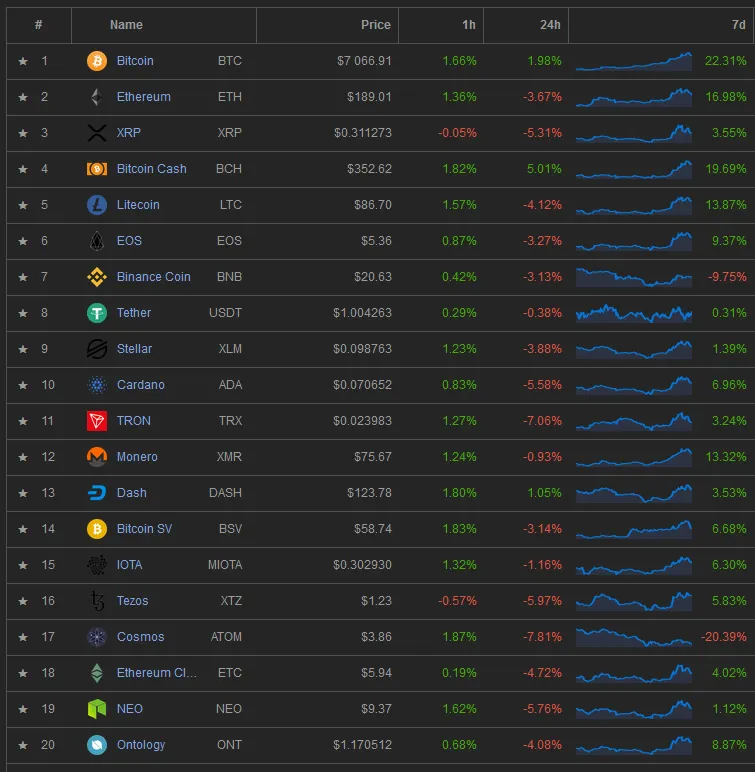The width and height of the screenshot is (755, 772).
Task: Click the NEO price $9.37
Action: 376,709
